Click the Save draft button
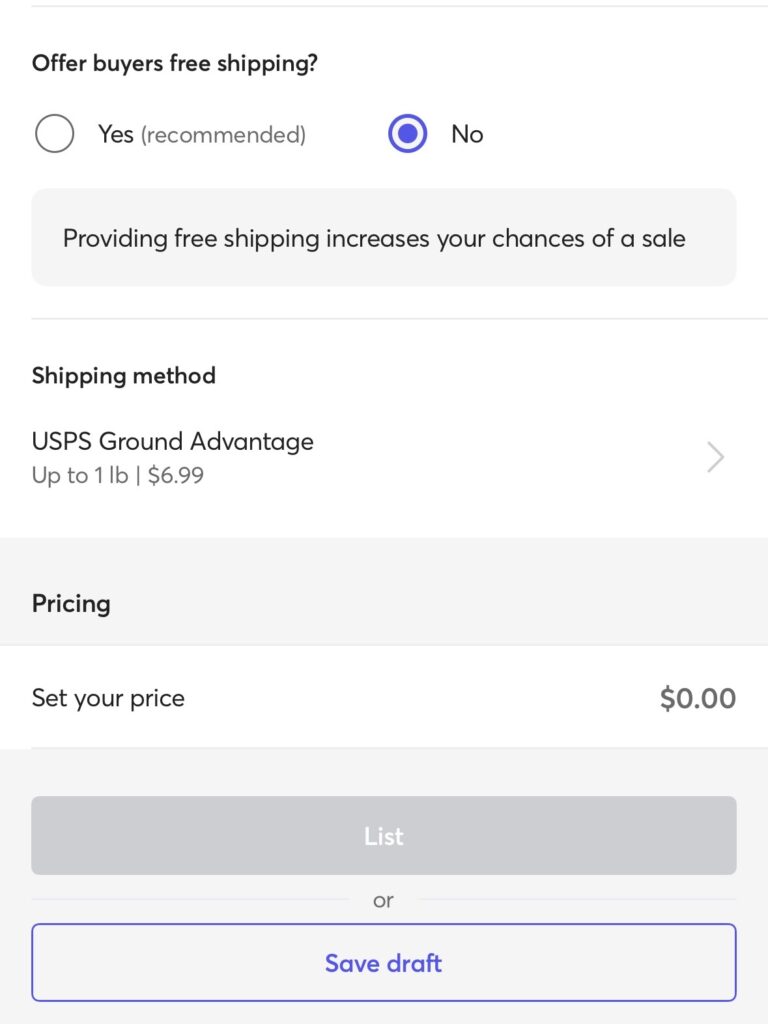 pos(384,963)
